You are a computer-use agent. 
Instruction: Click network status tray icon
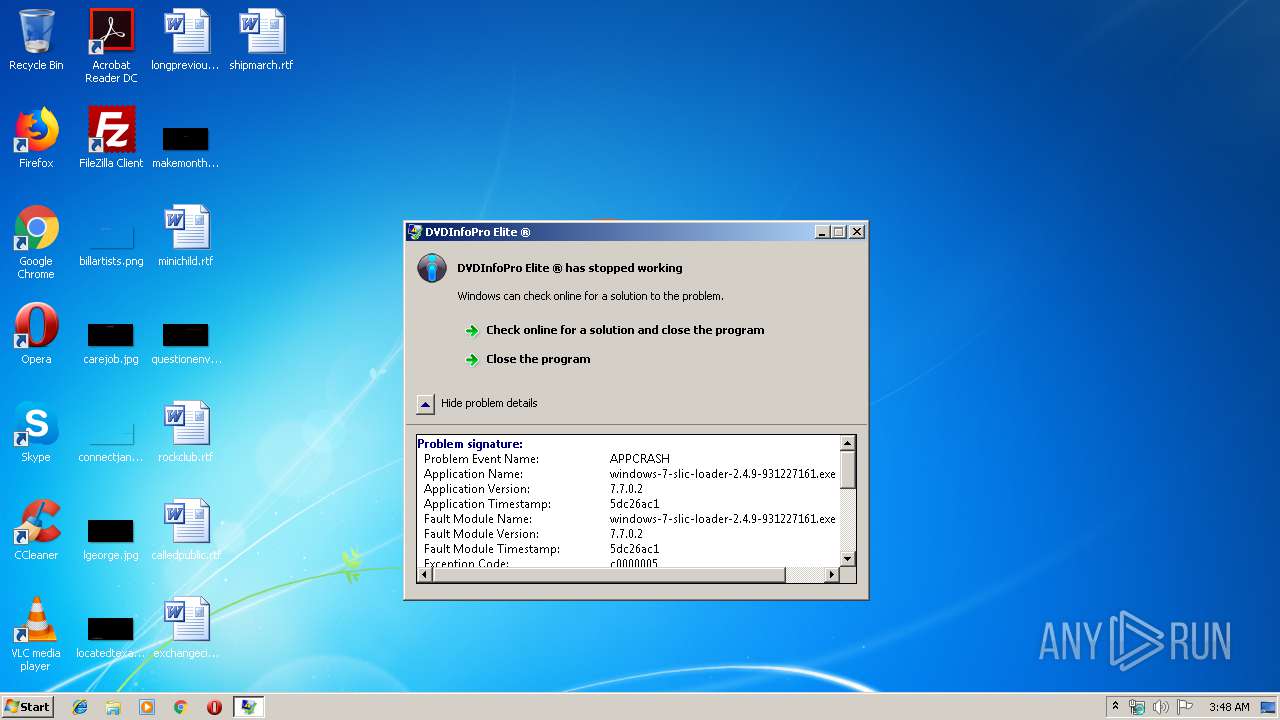tap(1137, 707)
